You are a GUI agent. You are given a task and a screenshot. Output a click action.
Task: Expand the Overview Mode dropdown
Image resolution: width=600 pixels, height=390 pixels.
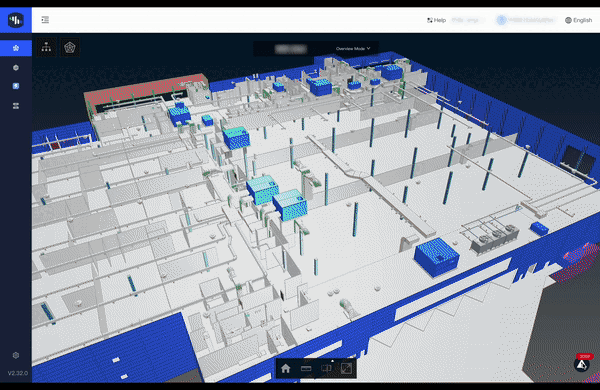[353, 49]
